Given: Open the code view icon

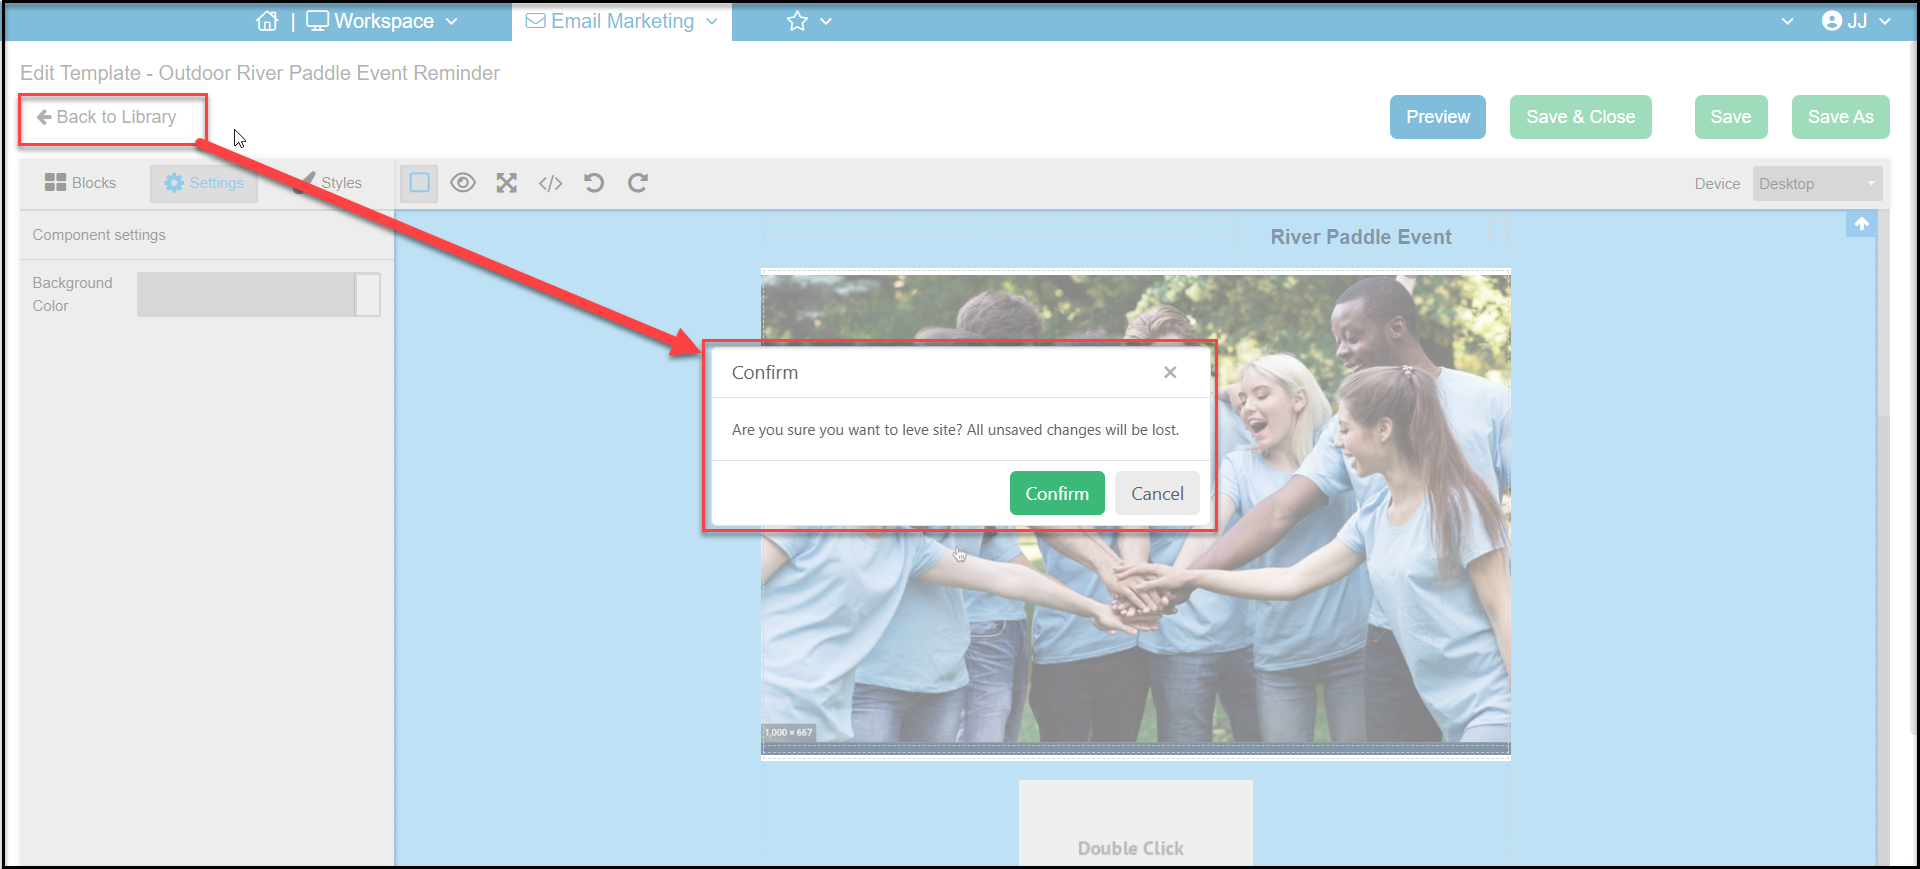Looking at the screenshot, I should click(551, 183).
